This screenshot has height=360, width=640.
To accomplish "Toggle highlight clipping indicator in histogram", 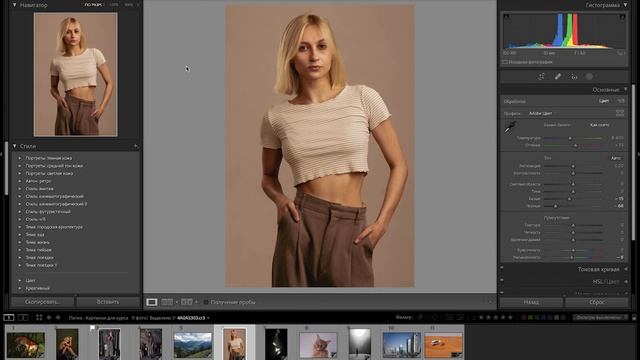I will click(622, 17).
